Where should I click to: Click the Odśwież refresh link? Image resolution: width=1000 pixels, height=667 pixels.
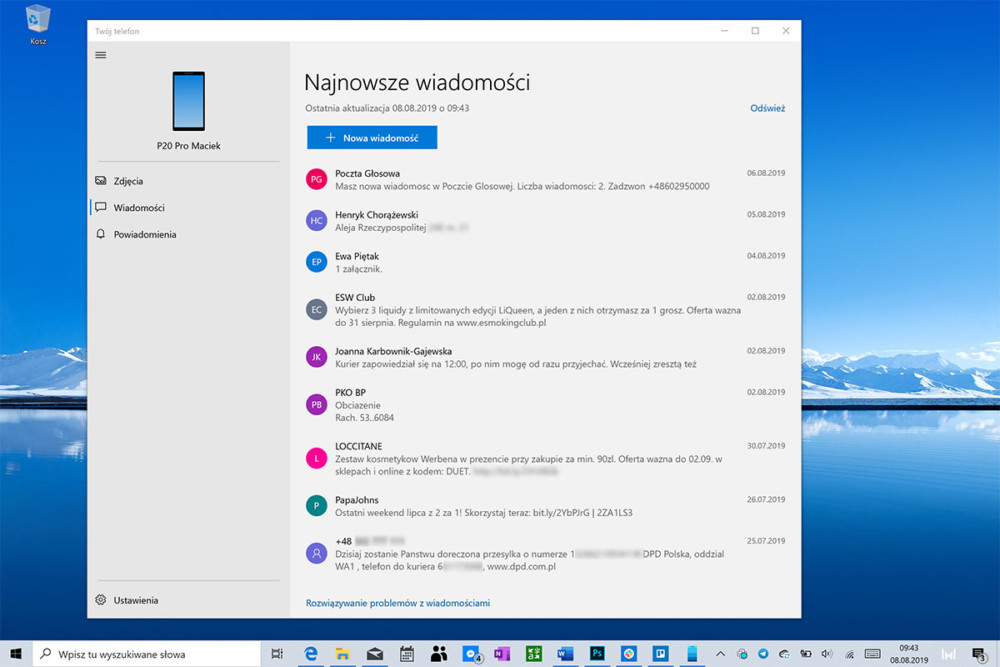pos(767,108)
